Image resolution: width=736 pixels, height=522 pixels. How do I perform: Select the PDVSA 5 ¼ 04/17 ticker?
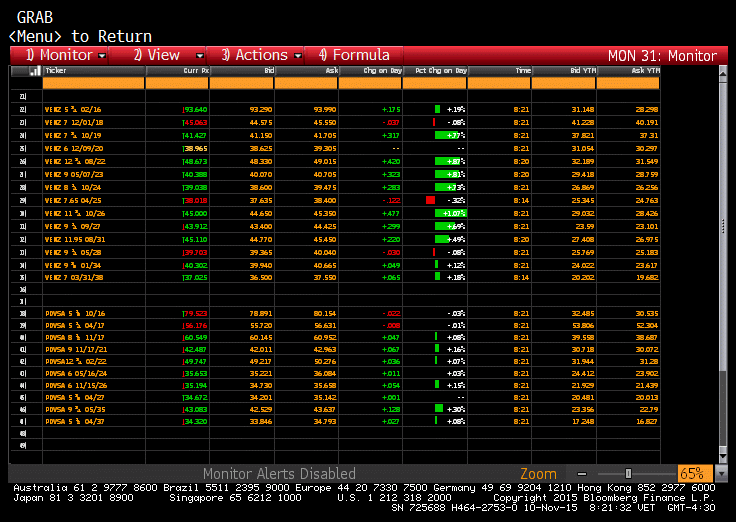(75, 326)
